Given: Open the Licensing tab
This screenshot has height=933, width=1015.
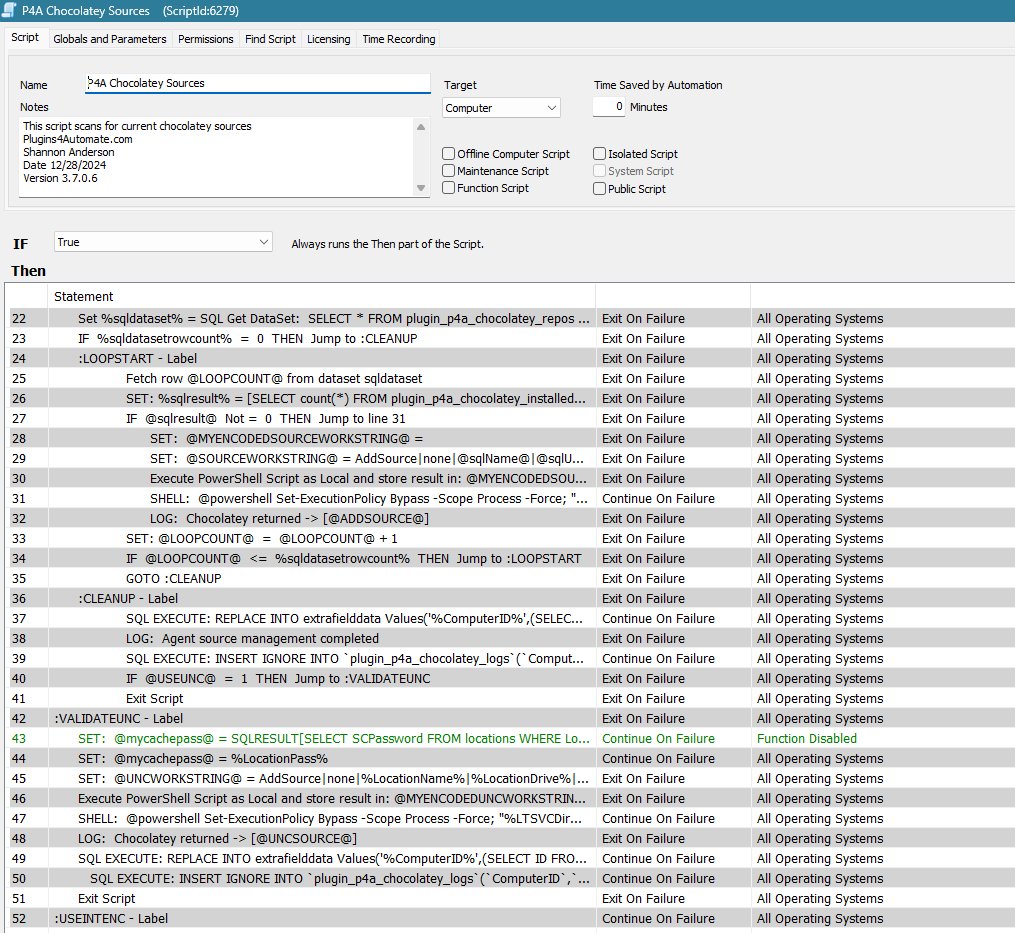Looking at the screenshot, I should (x=328, y=39).
